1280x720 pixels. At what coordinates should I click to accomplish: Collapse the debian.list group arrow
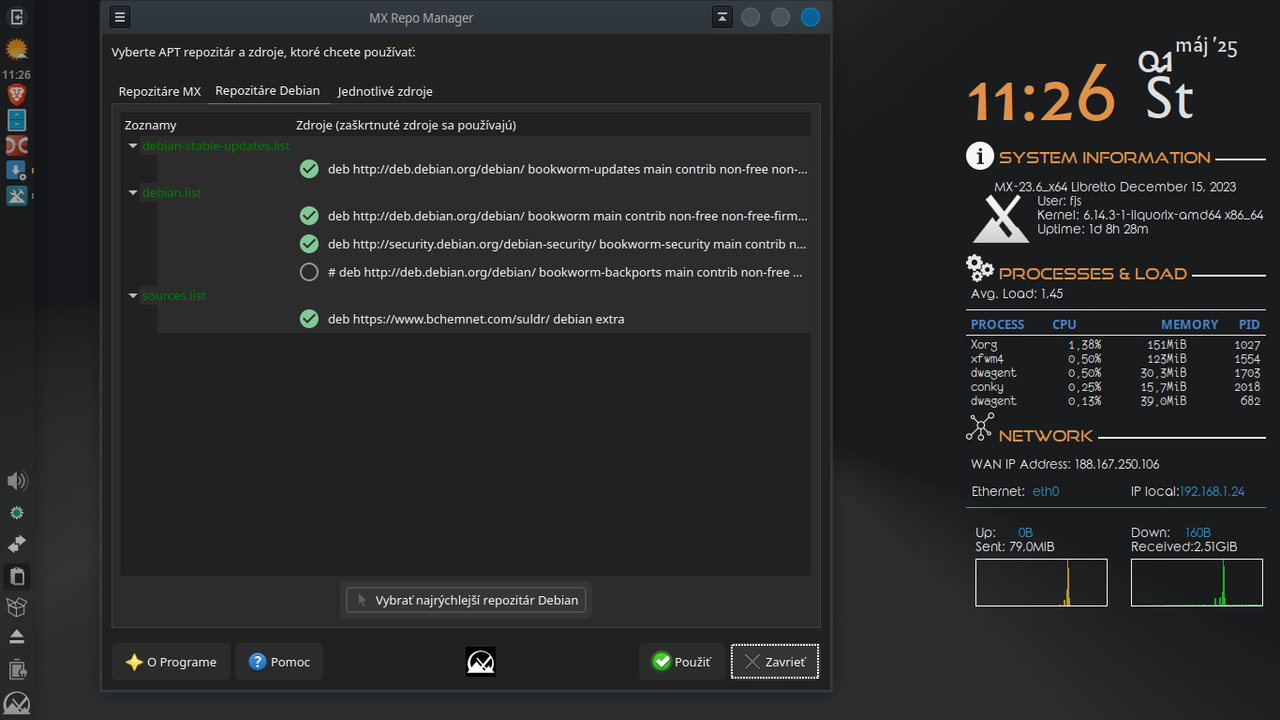tap(133, 193)
